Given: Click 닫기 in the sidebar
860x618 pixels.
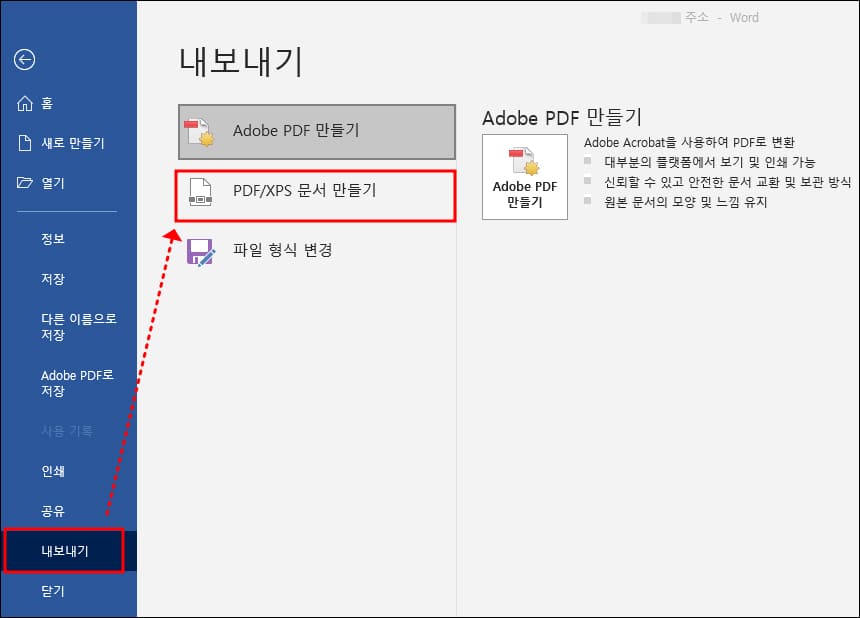Looking at the screenshot, I should click(x=69, y=591).
